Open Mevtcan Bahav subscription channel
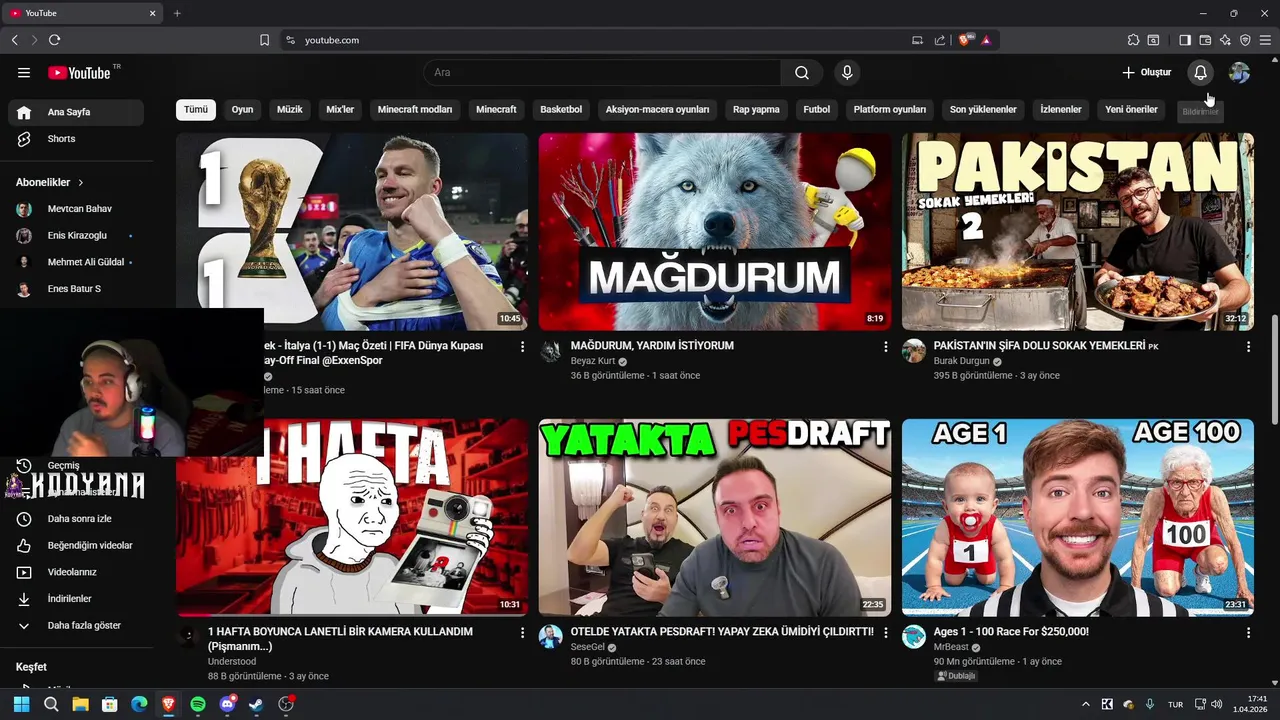 76,209
